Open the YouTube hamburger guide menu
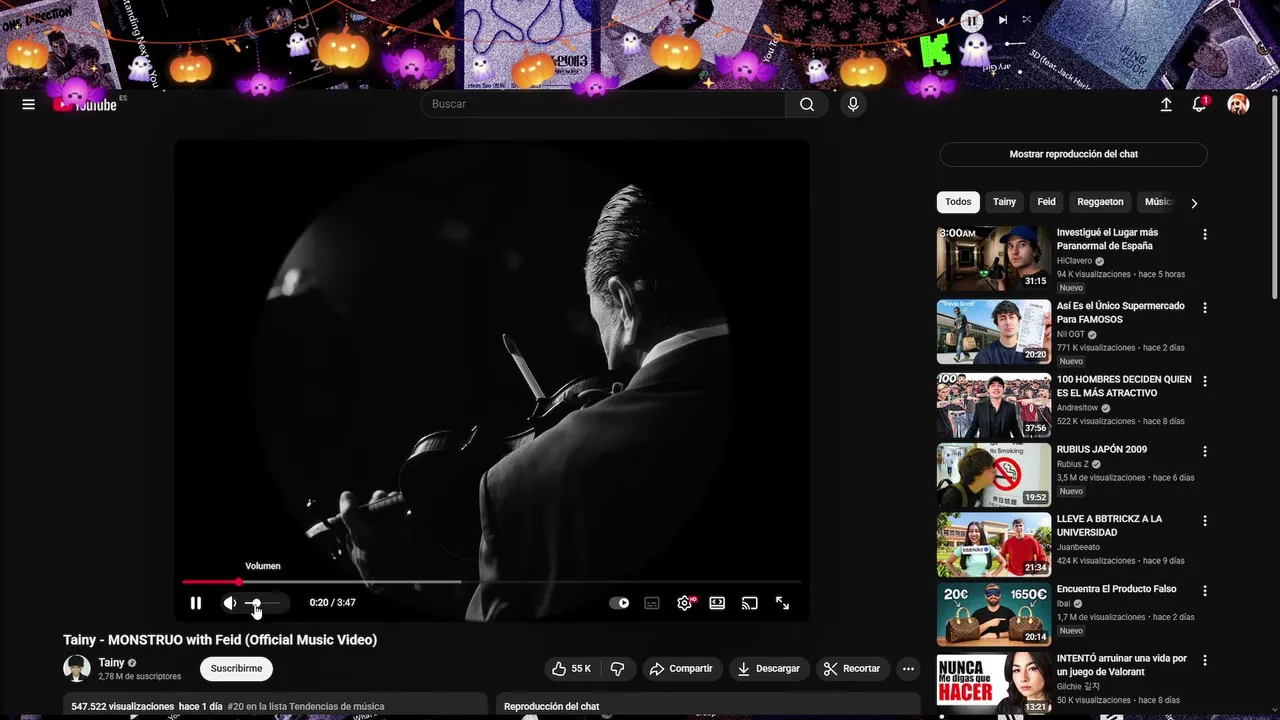 point(28,104)
